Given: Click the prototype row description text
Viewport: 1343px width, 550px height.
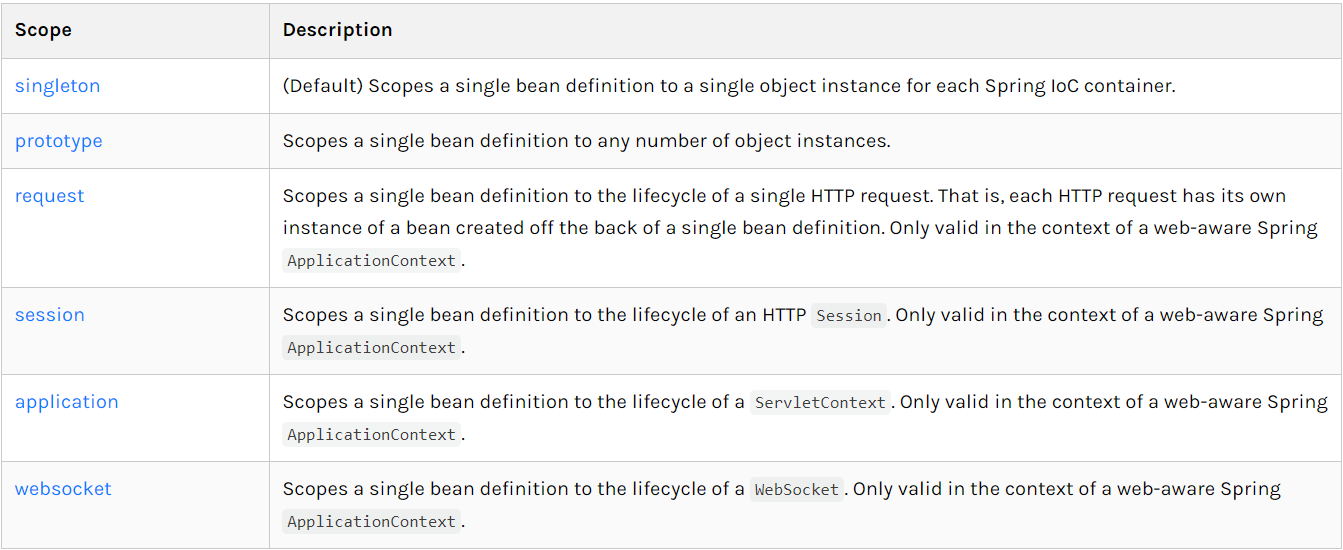Looking at the screenshot, I should click(x=586, y=141).
